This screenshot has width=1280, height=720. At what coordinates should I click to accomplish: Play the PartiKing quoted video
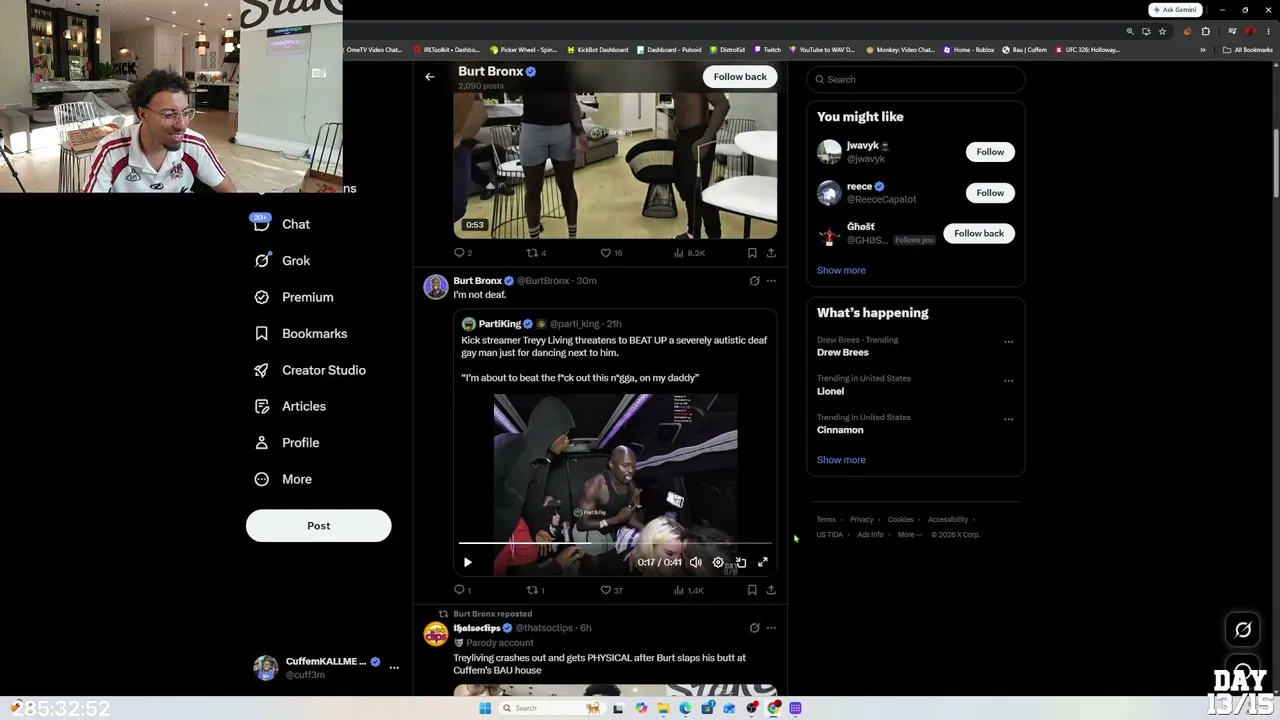(467, 562)
